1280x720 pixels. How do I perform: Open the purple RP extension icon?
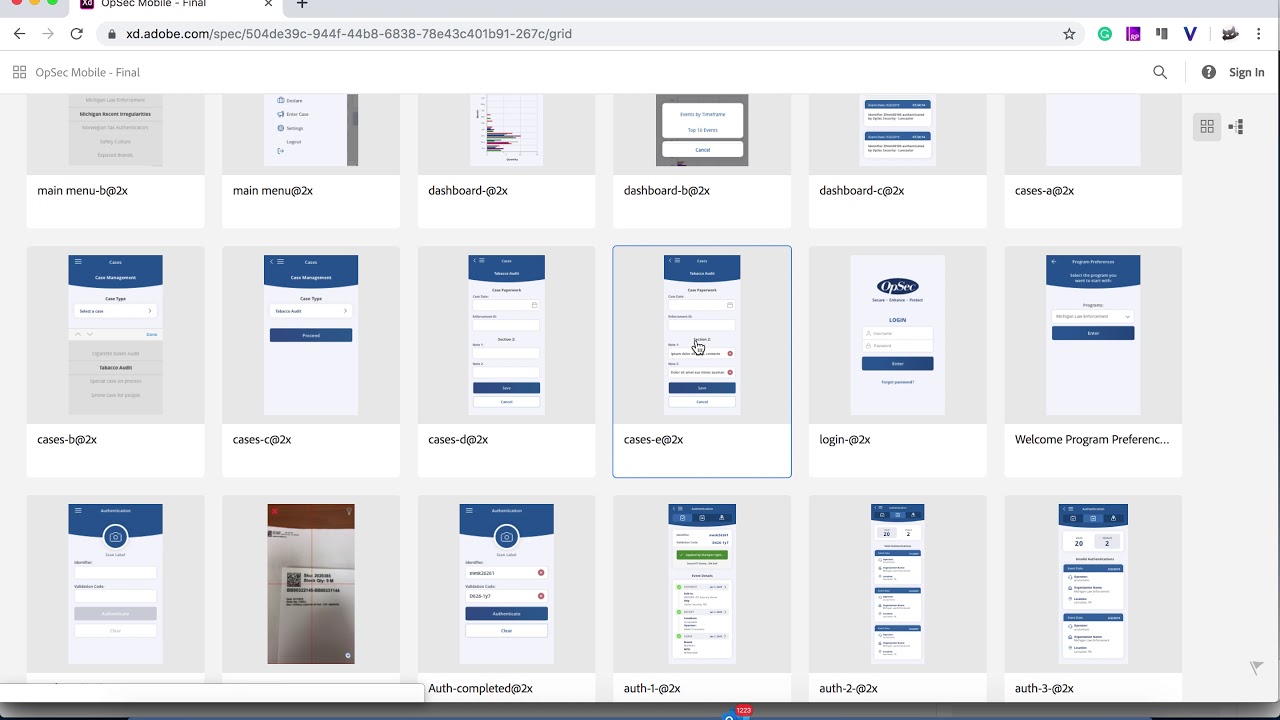pyautogui.click(x=1133, y=34)
